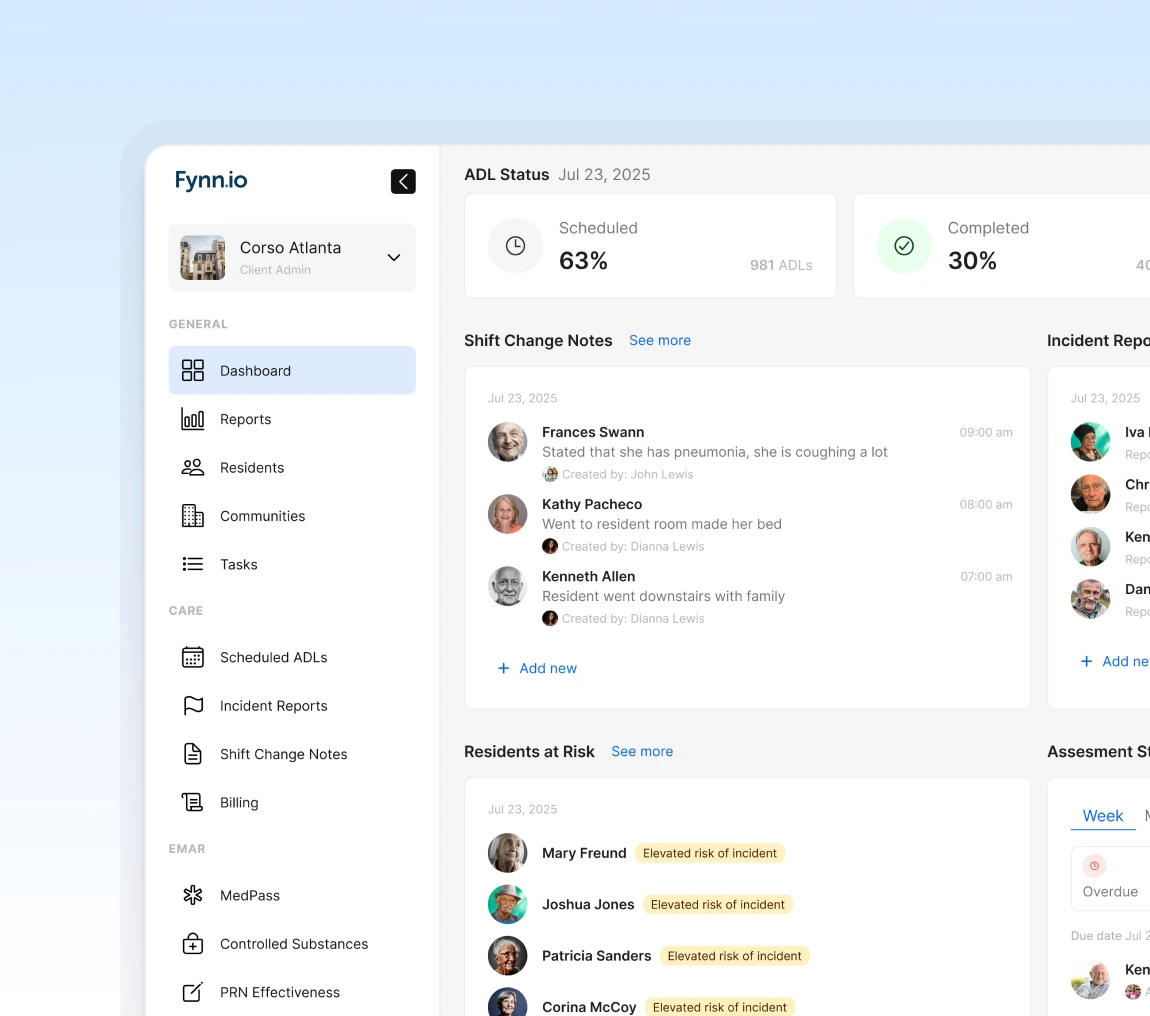This screenshot has height=1016, width=1150.
Task: Open PRN Effectiveness sidebar item
Action: click(292, 992)
